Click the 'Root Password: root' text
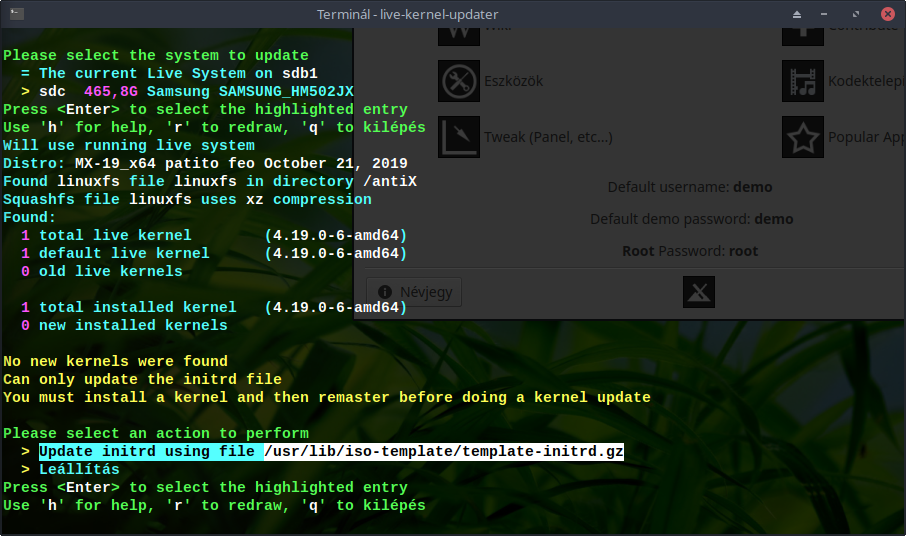 pos(690,251)
